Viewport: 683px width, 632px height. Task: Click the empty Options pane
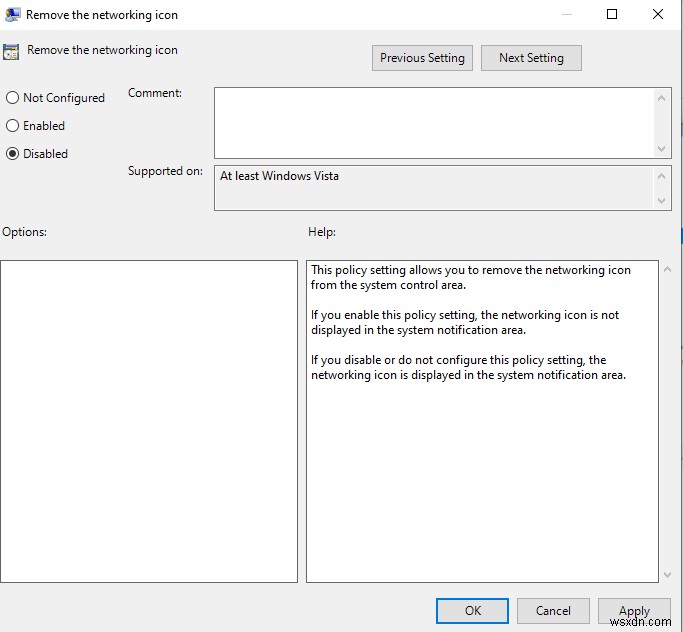pyautogui.click(x=149, y=421)
